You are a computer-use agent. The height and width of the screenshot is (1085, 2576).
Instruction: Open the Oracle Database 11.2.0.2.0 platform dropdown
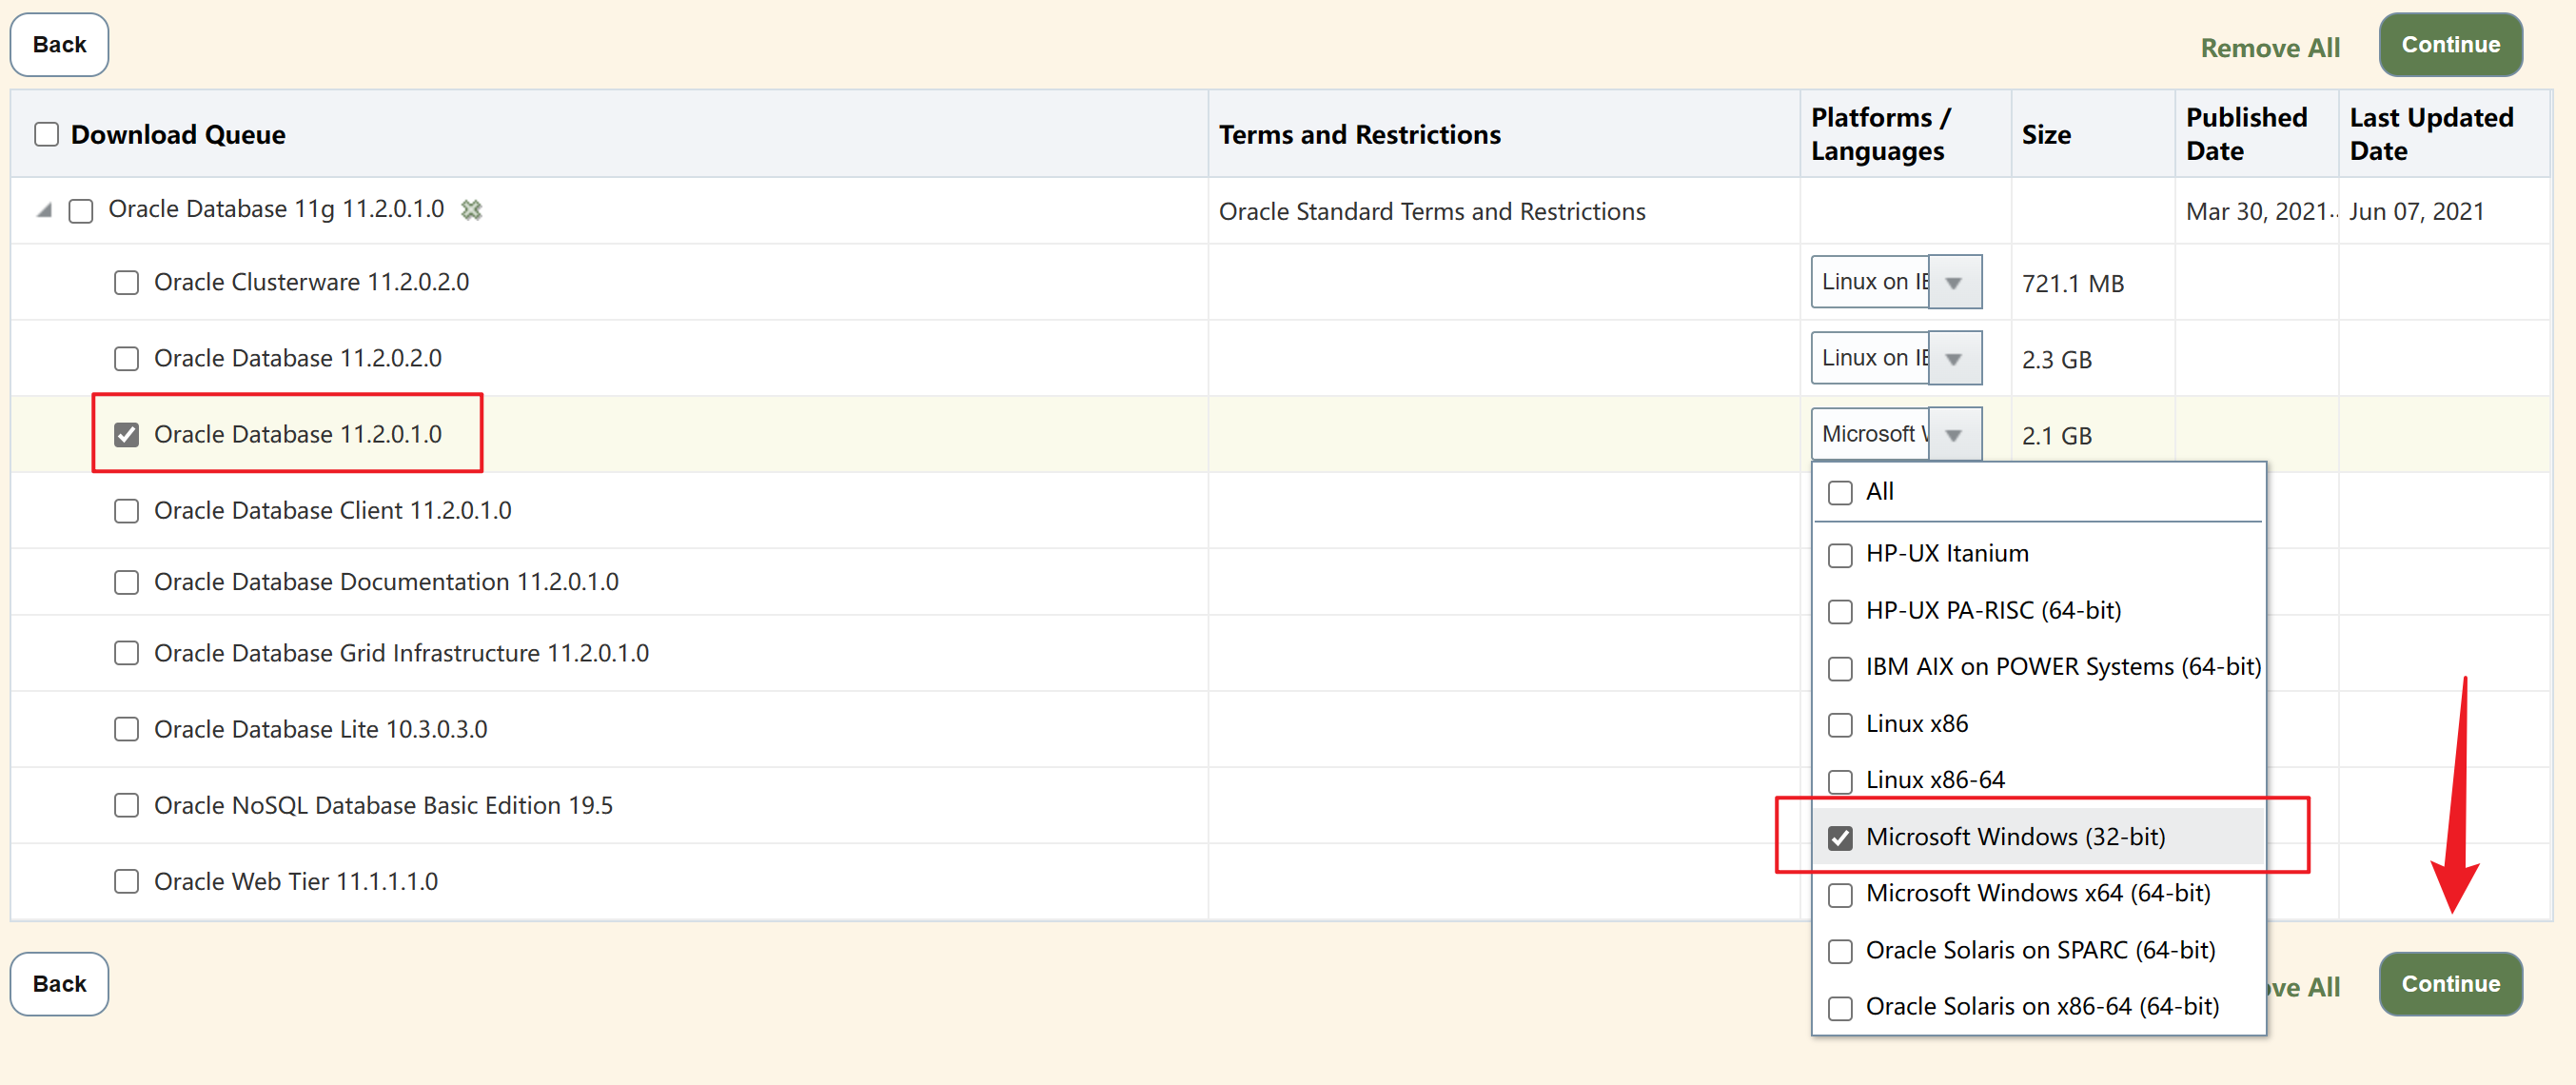click(x=1953, y=359)
